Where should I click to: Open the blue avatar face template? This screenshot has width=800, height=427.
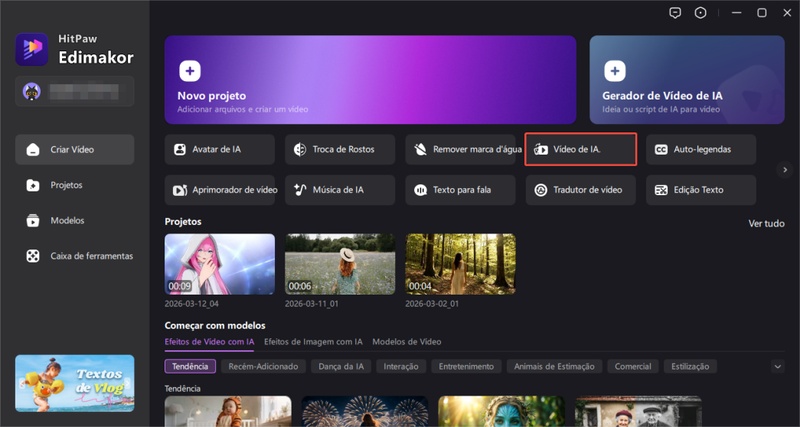tap(502, 412)
